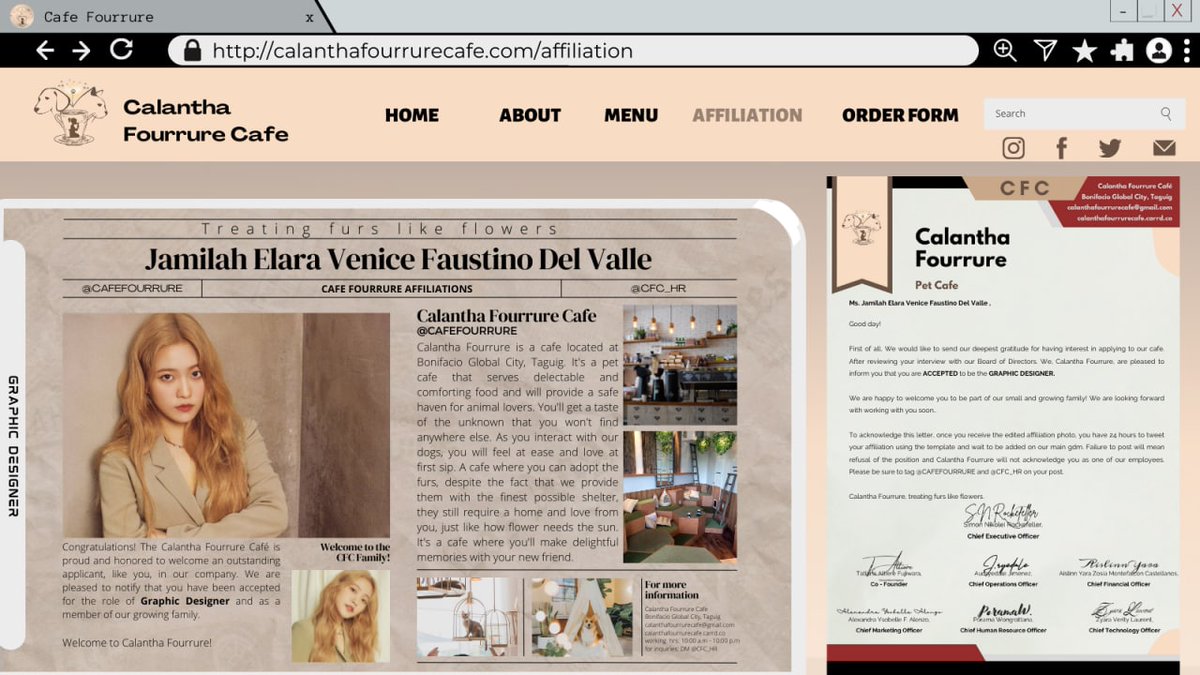Close the Cafe Fourrure tab
Screen dimensions: 1200x675
[309, 17]
